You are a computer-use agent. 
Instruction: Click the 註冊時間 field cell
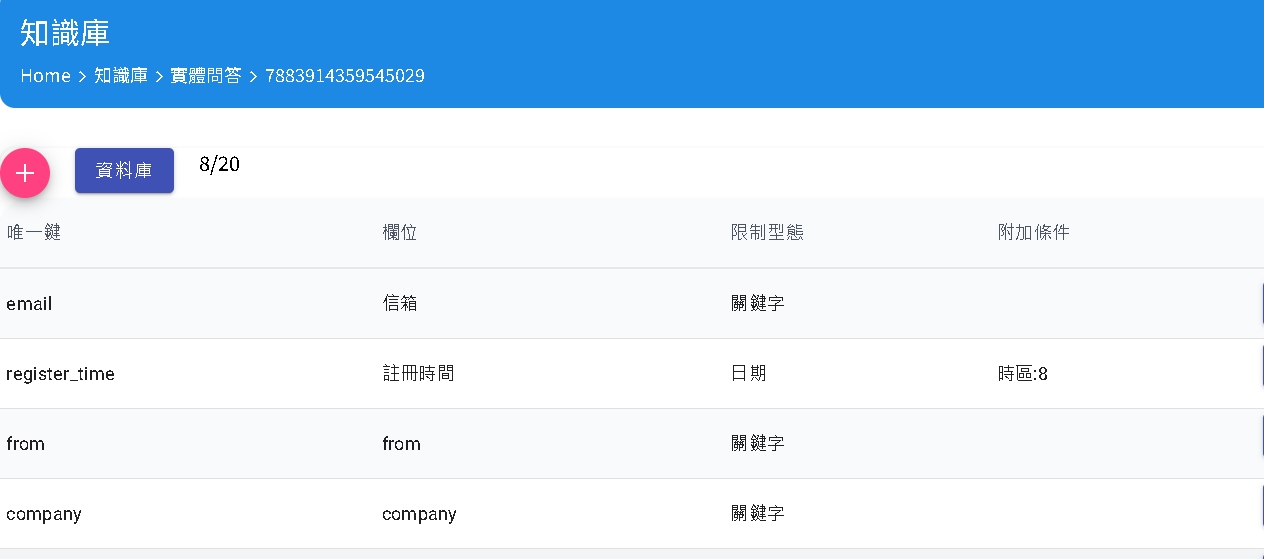(x=418, y=373)
